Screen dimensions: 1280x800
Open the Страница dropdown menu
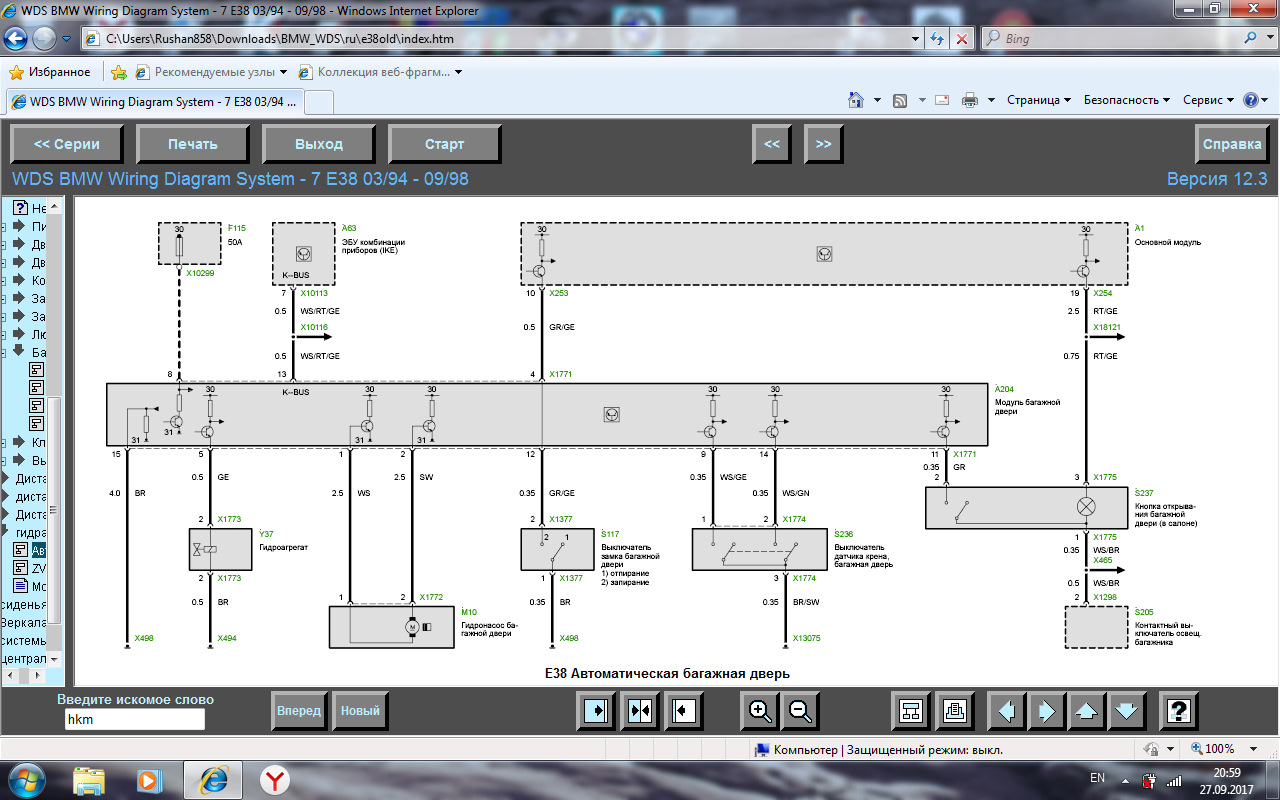pyautogui.click(x=1038, y=100)
